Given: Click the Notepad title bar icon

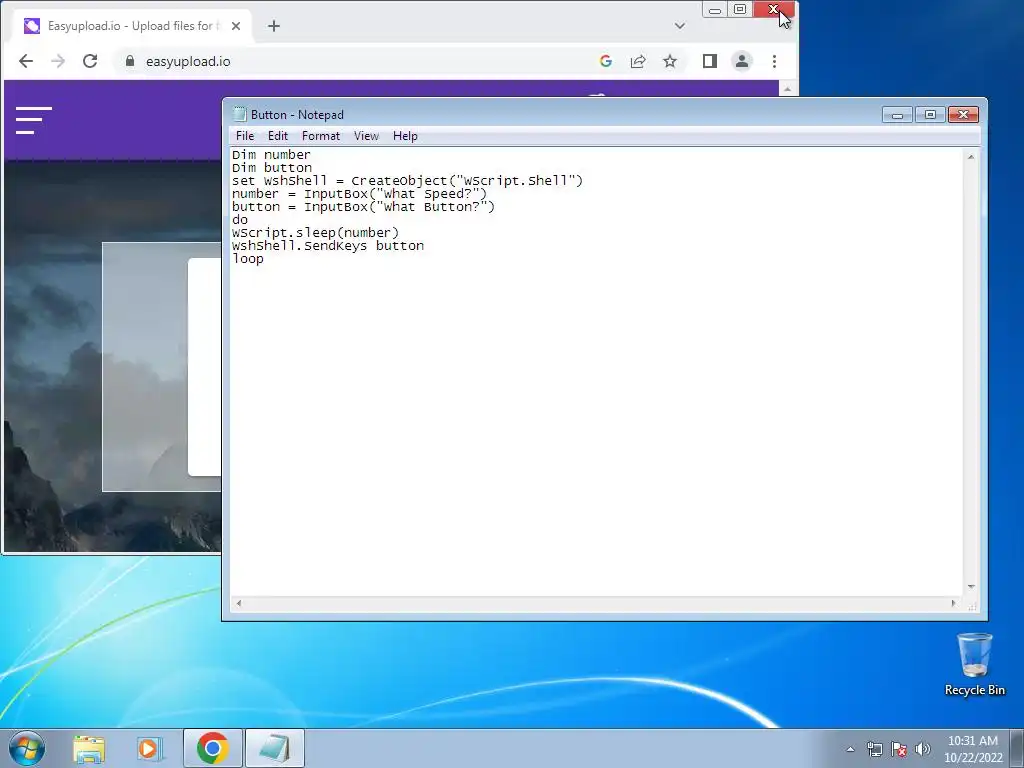Looking at the screenshot, I should pos(240,114).
